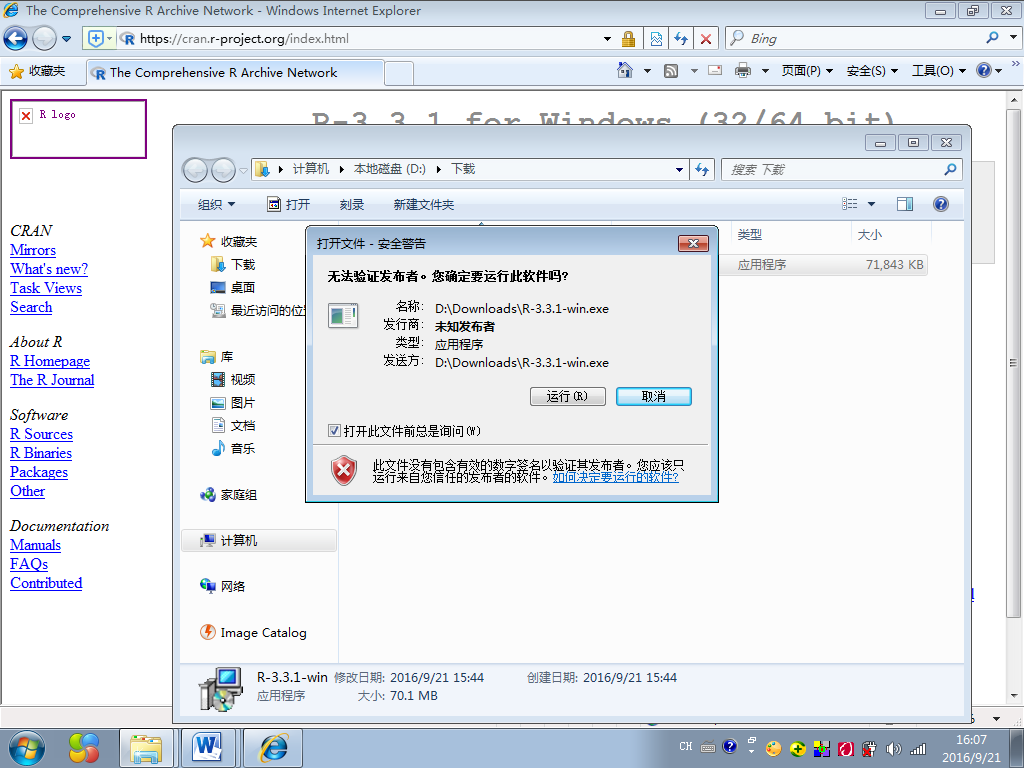Click Cancel (取消) in security warning
1024x768 pixels.
tap(653, 396)
